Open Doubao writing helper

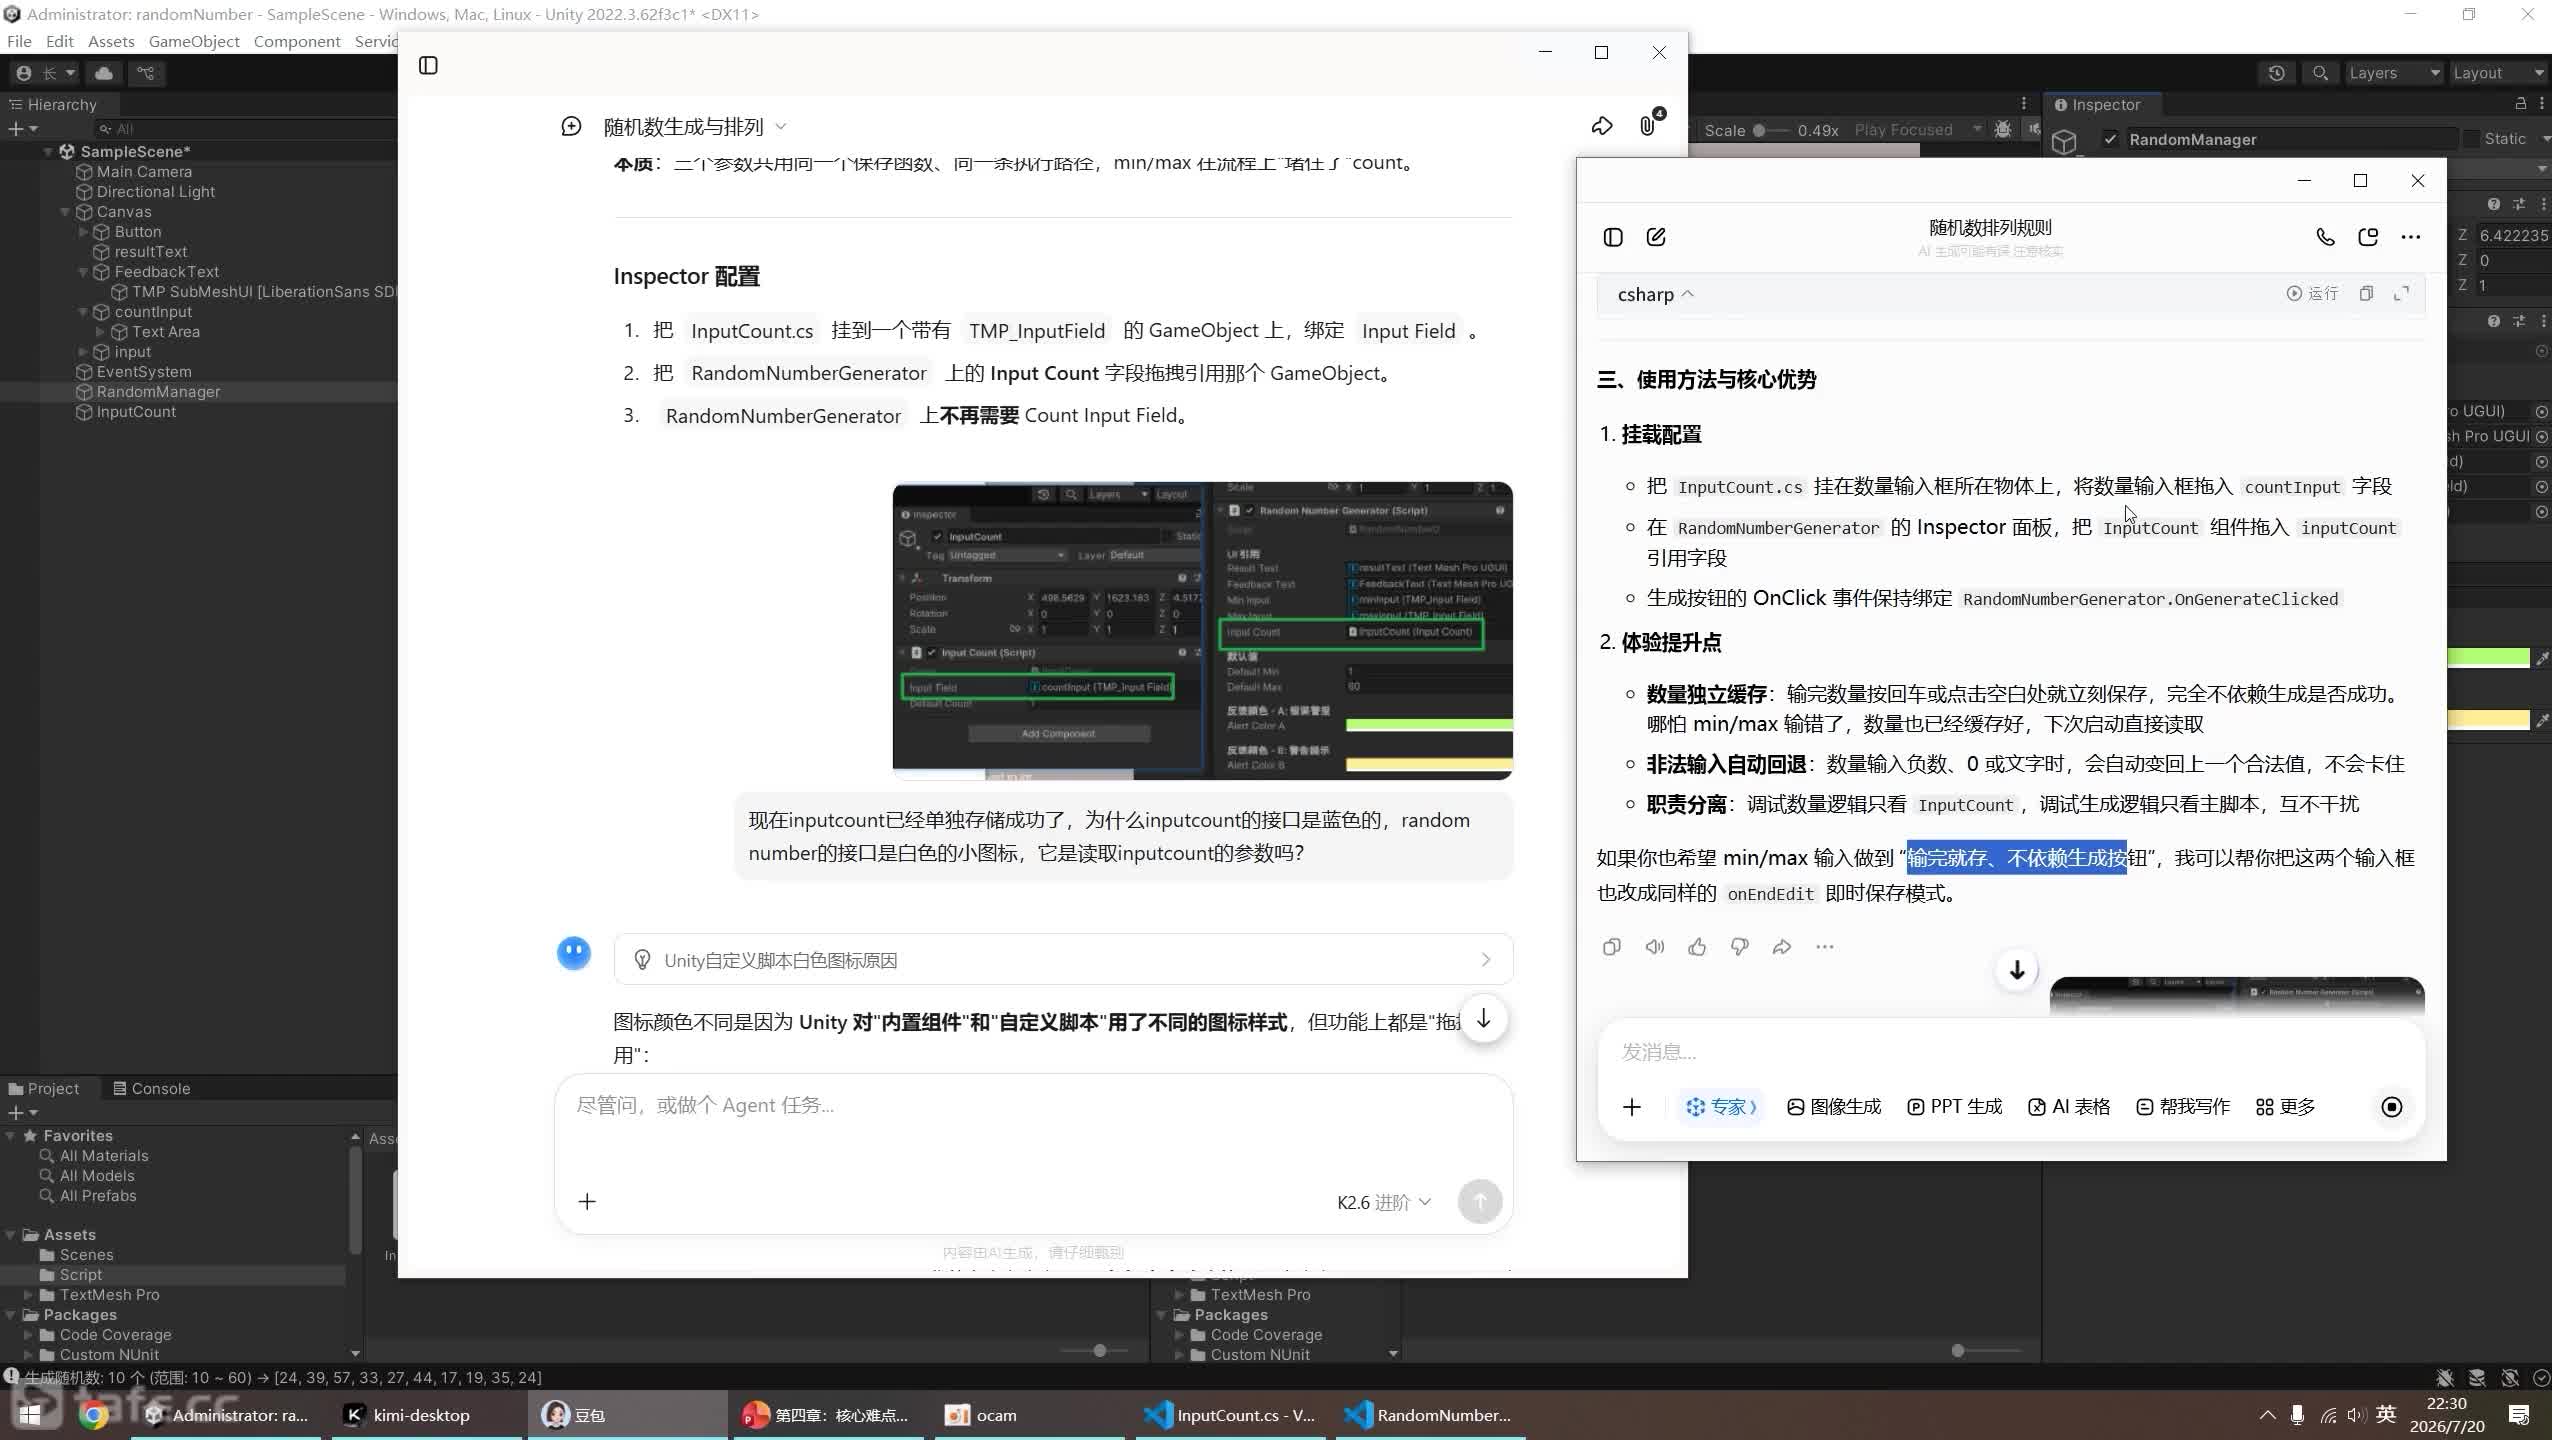[x=2183, y=1107]
